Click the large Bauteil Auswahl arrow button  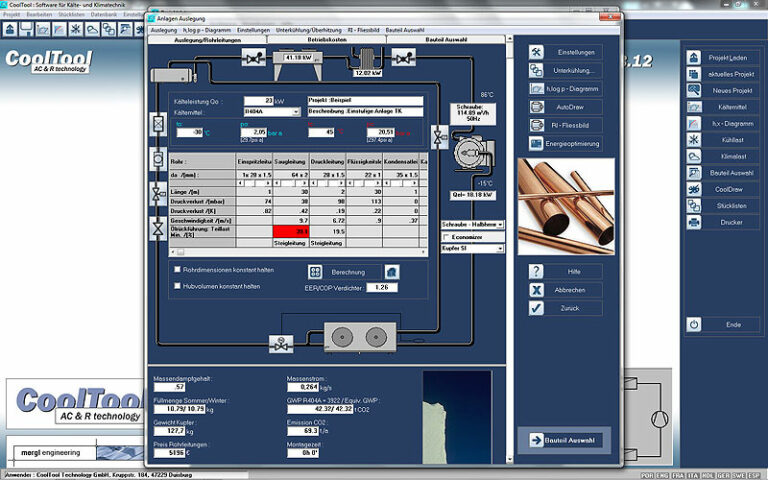coord(564,440)
